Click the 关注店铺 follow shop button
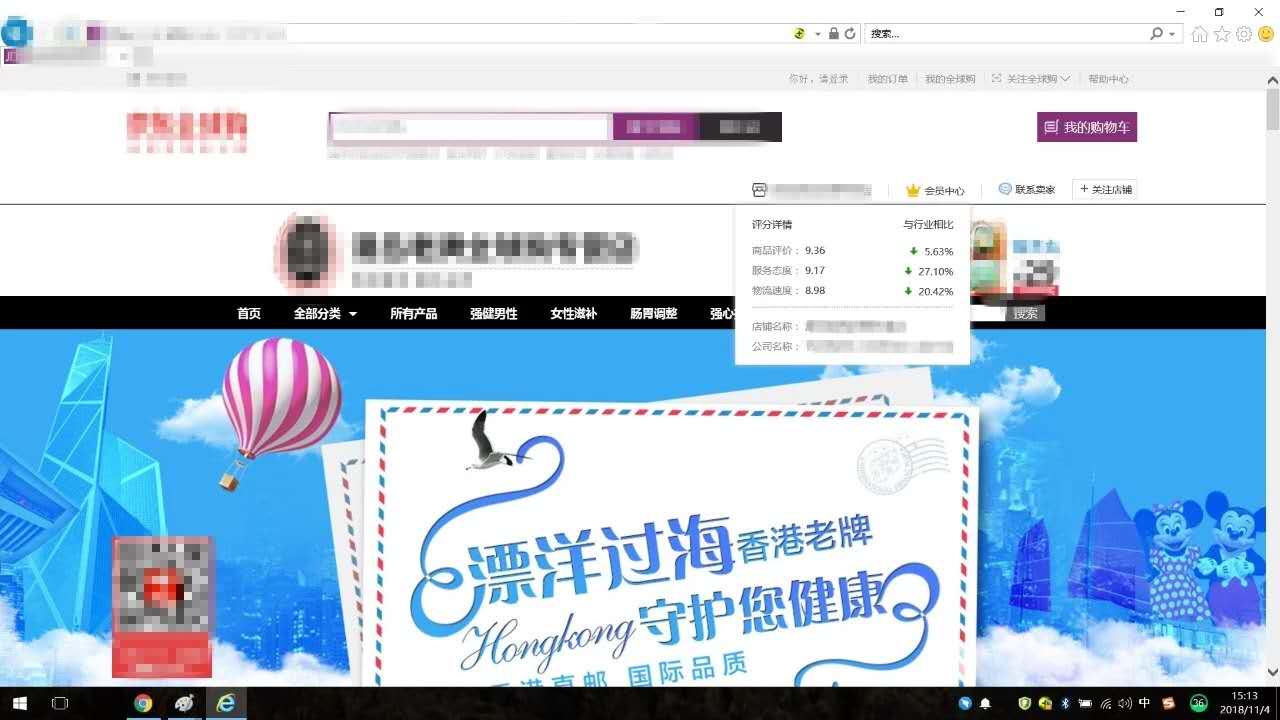1280x720 pixels. [x=1104, y=189]
